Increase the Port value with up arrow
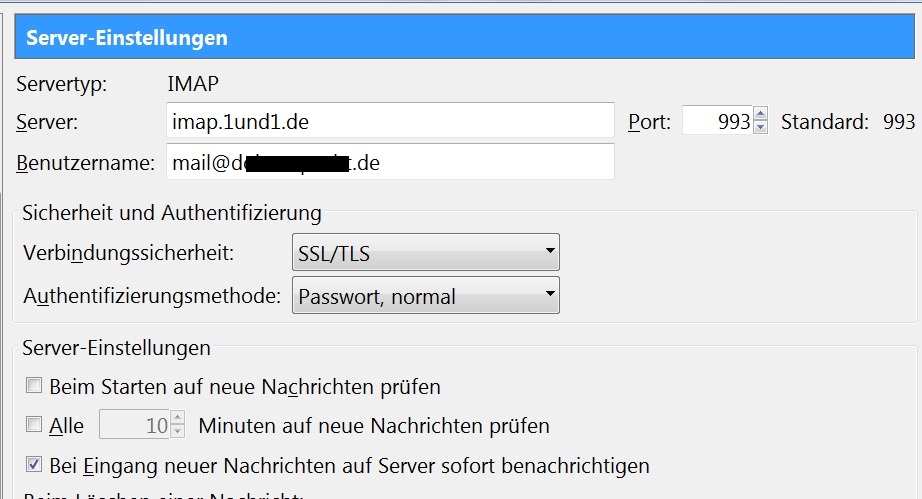 click(x=761, y=115)
